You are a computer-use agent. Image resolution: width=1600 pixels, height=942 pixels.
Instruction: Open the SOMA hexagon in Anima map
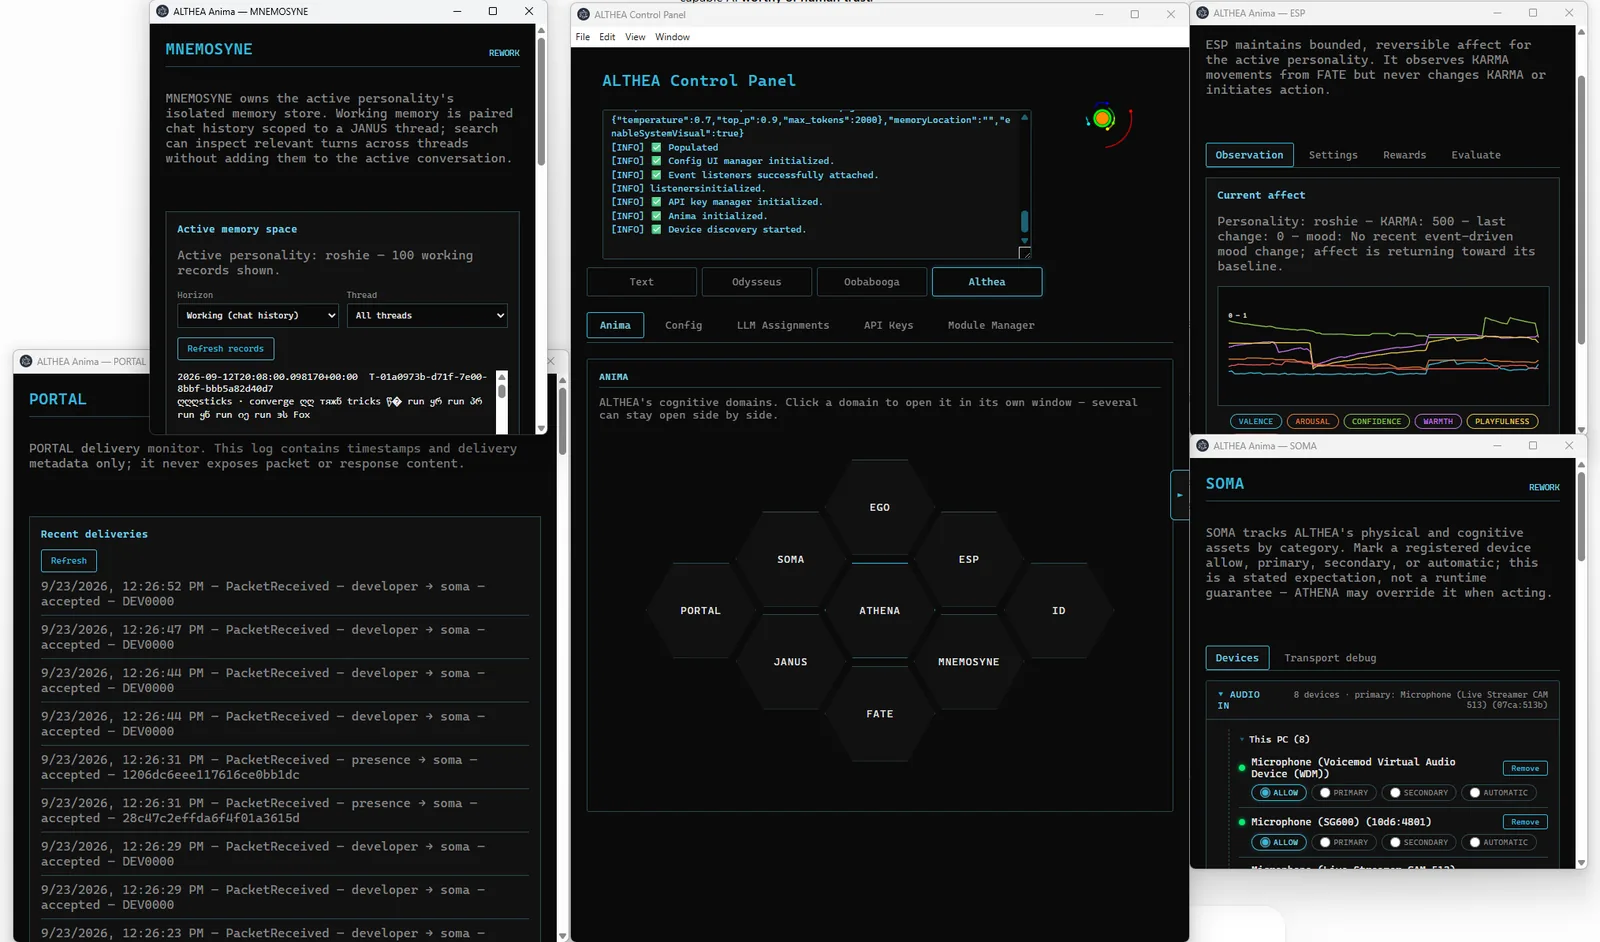coord(790,559)
